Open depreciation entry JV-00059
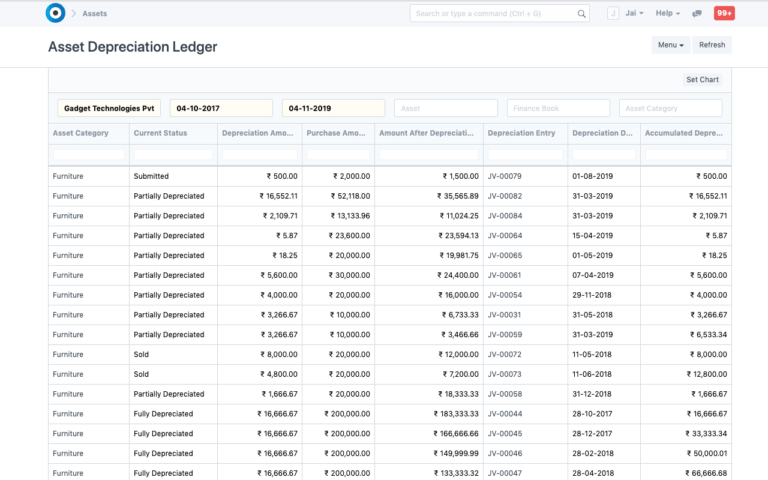The width and height of the screenshot is (768, 480). pyautogui.click(x=504, y=335)
